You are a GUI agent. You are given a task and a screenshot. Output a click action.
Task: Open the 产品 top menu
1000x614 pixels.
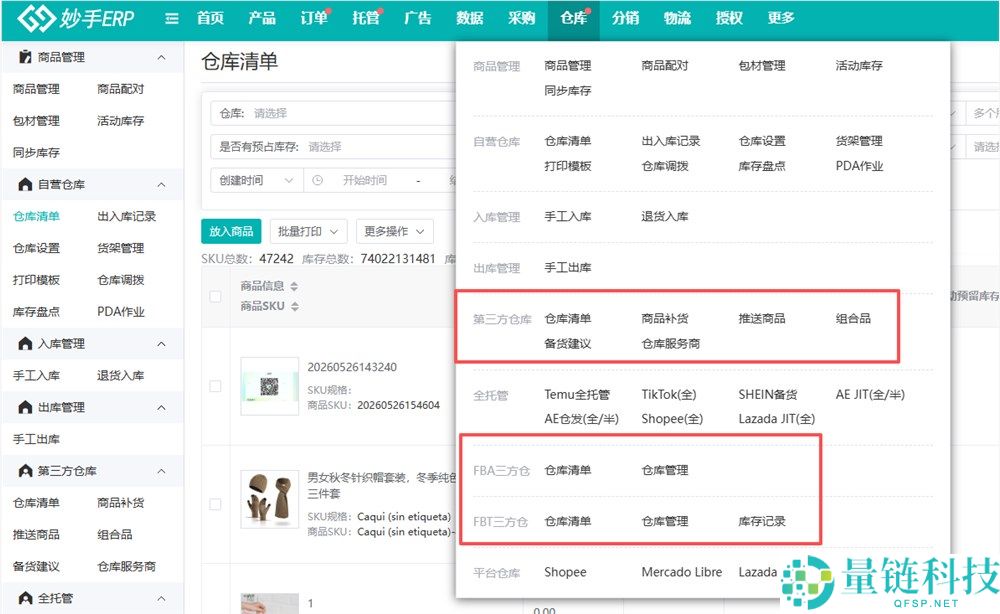click(262, 18)
